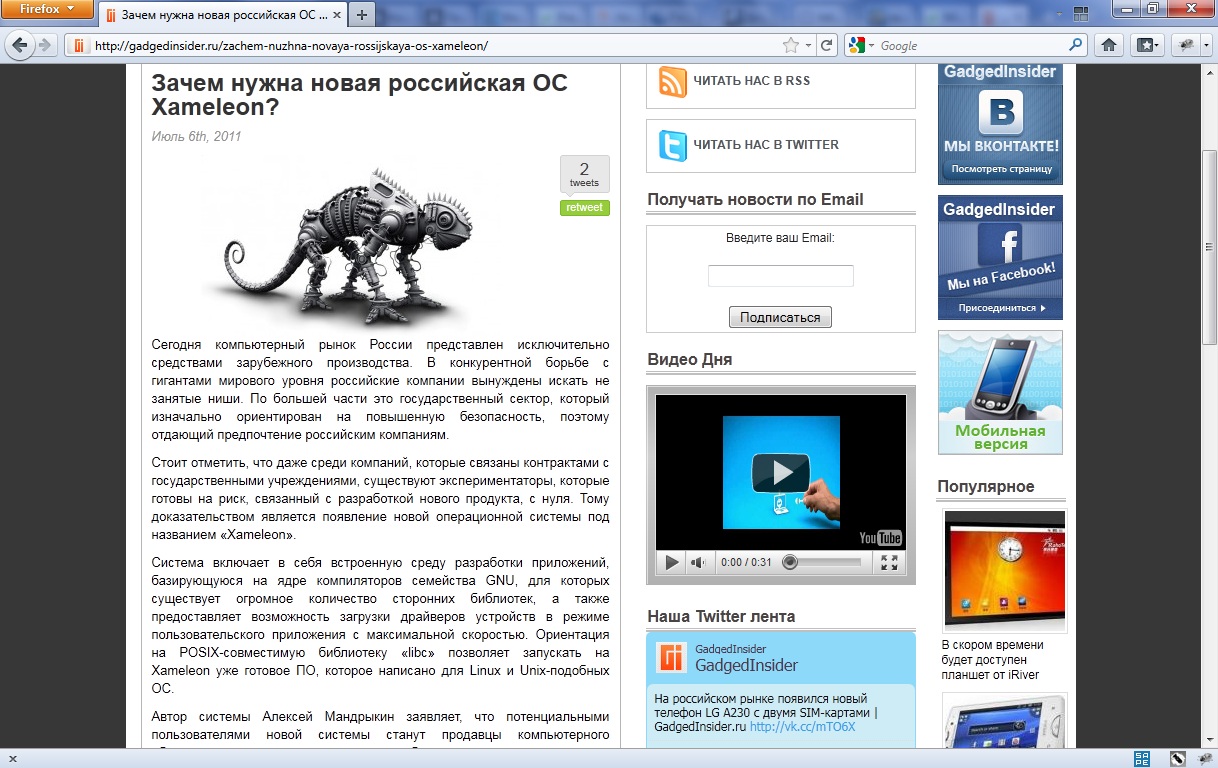Click the blue Twitter "t" icon
This screenshot has height=768, width=1218.
pos(672,145)
